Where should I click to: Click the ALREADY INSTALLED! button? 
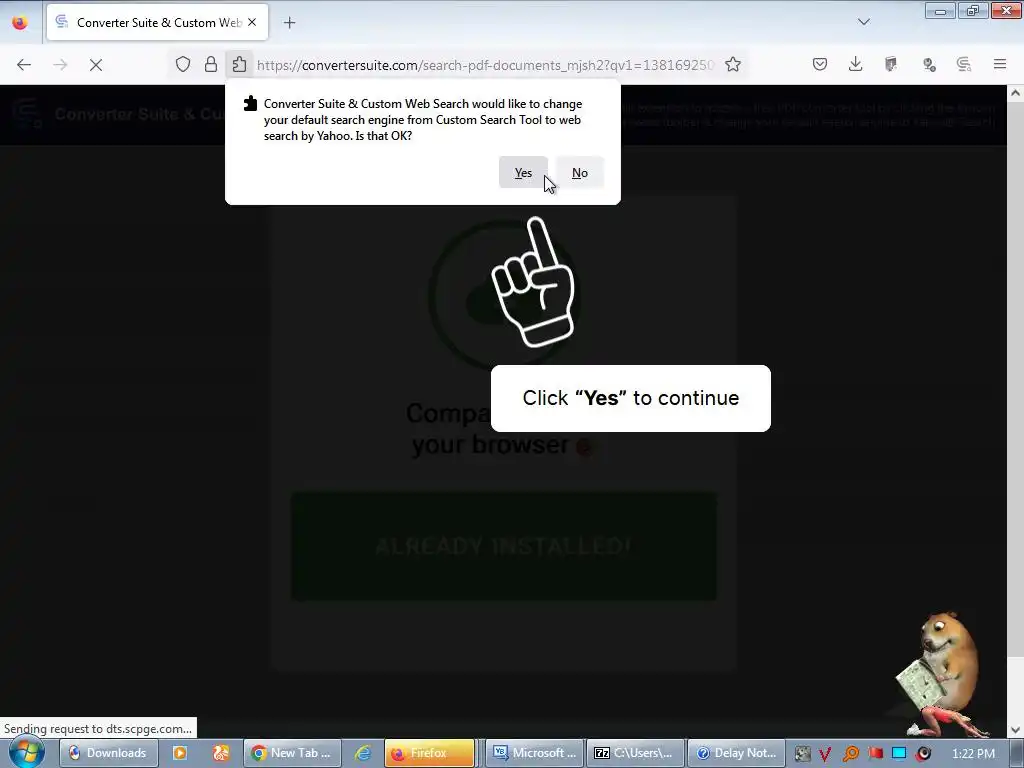tap(504, 546)
